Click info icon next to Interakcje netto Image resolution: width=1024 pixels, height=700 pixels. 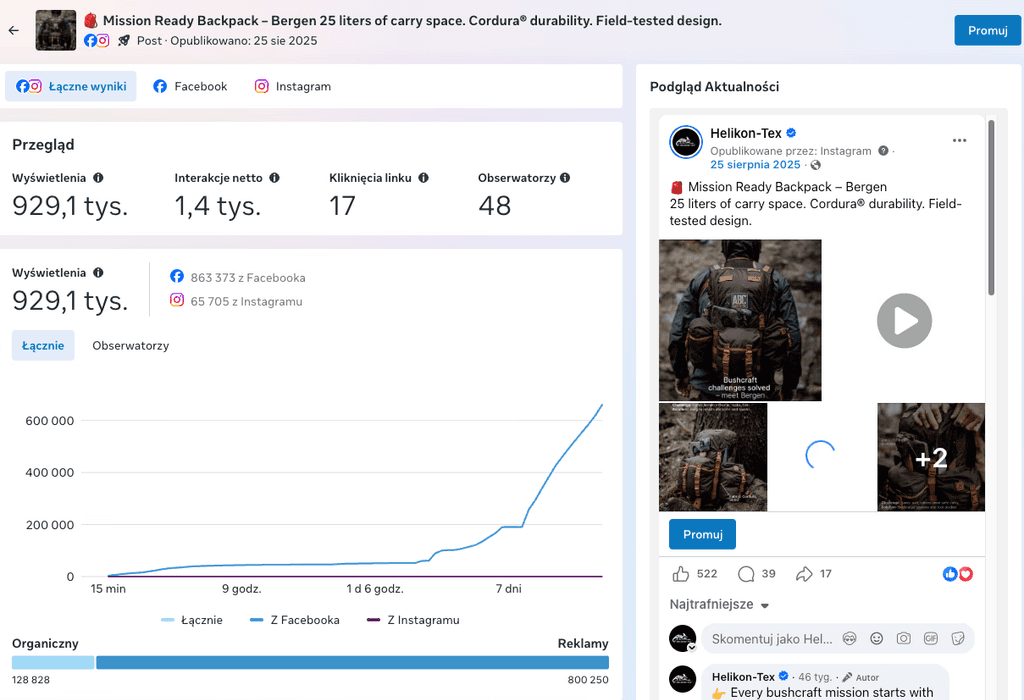point(274,178)
